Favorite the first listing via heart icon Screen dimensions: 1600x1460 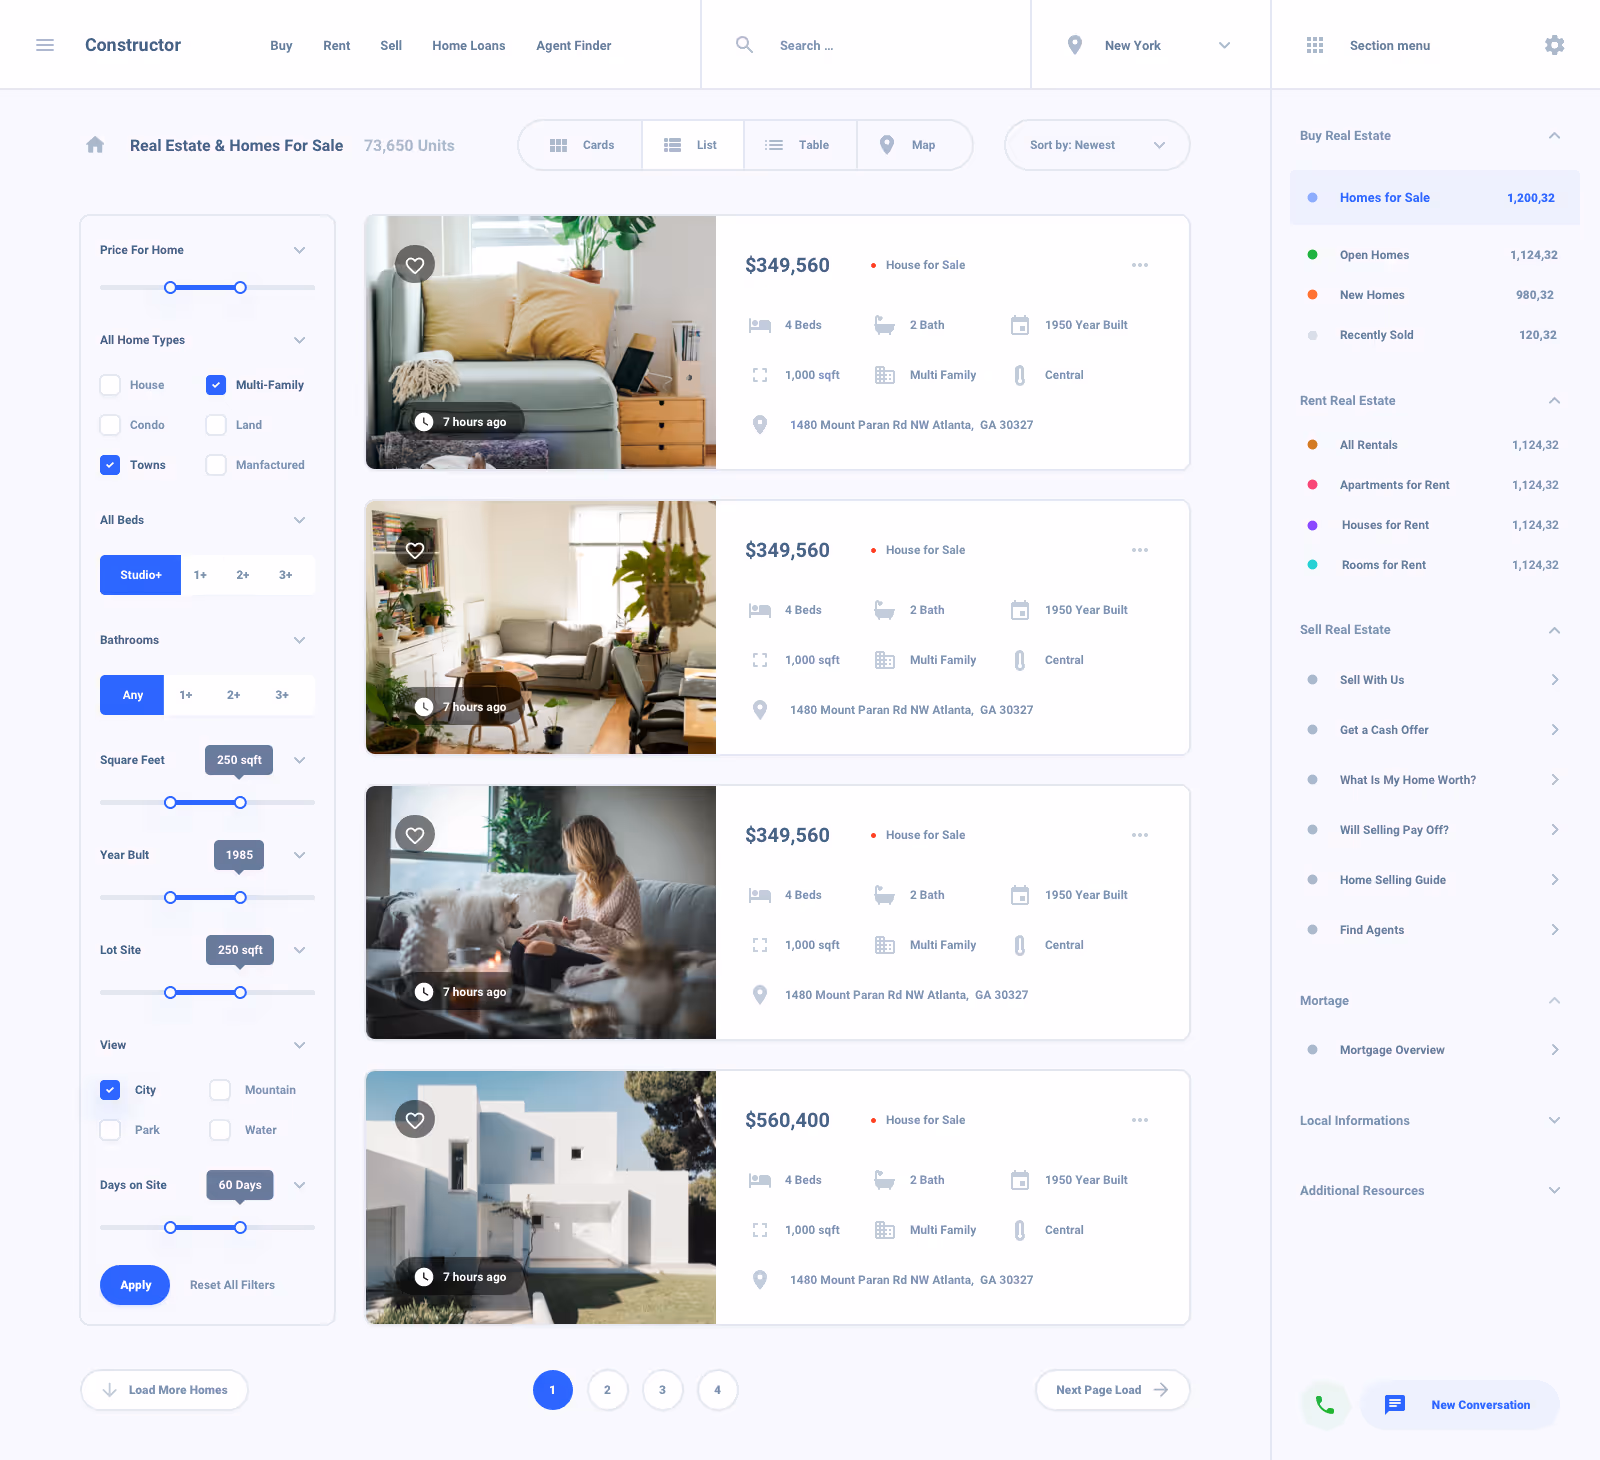415,264
